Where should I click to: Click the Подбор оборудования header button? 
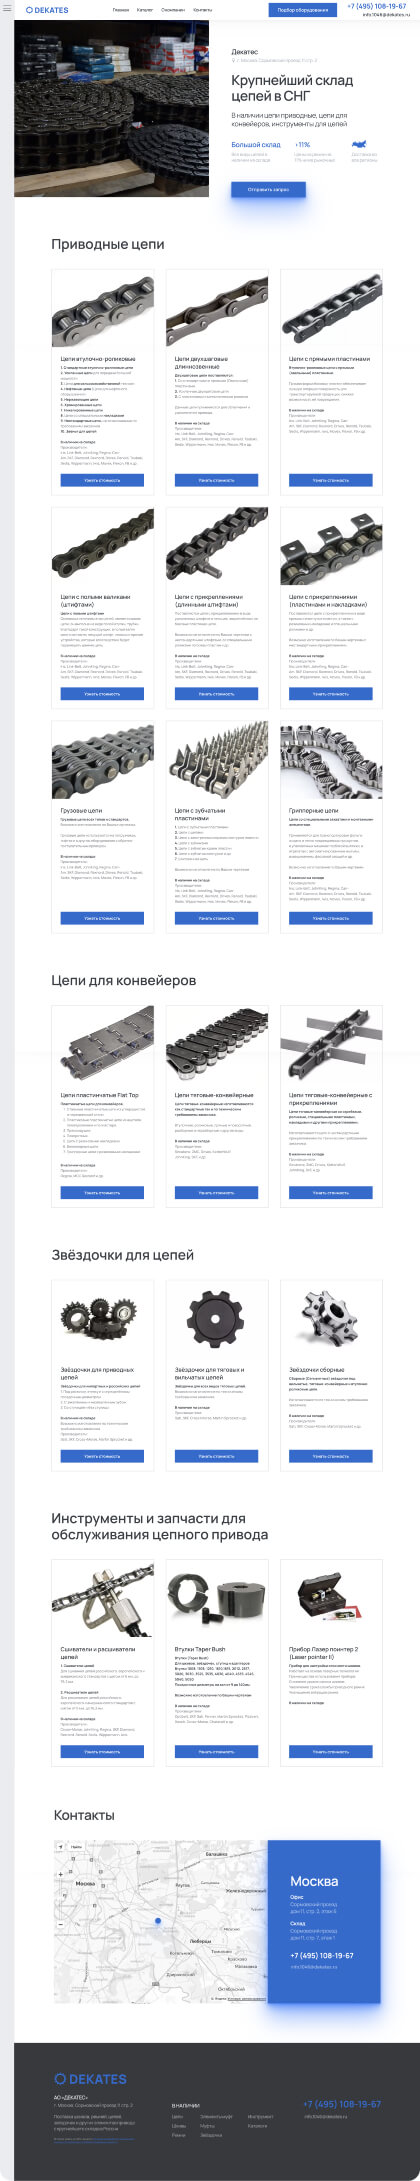click(302, 10)
